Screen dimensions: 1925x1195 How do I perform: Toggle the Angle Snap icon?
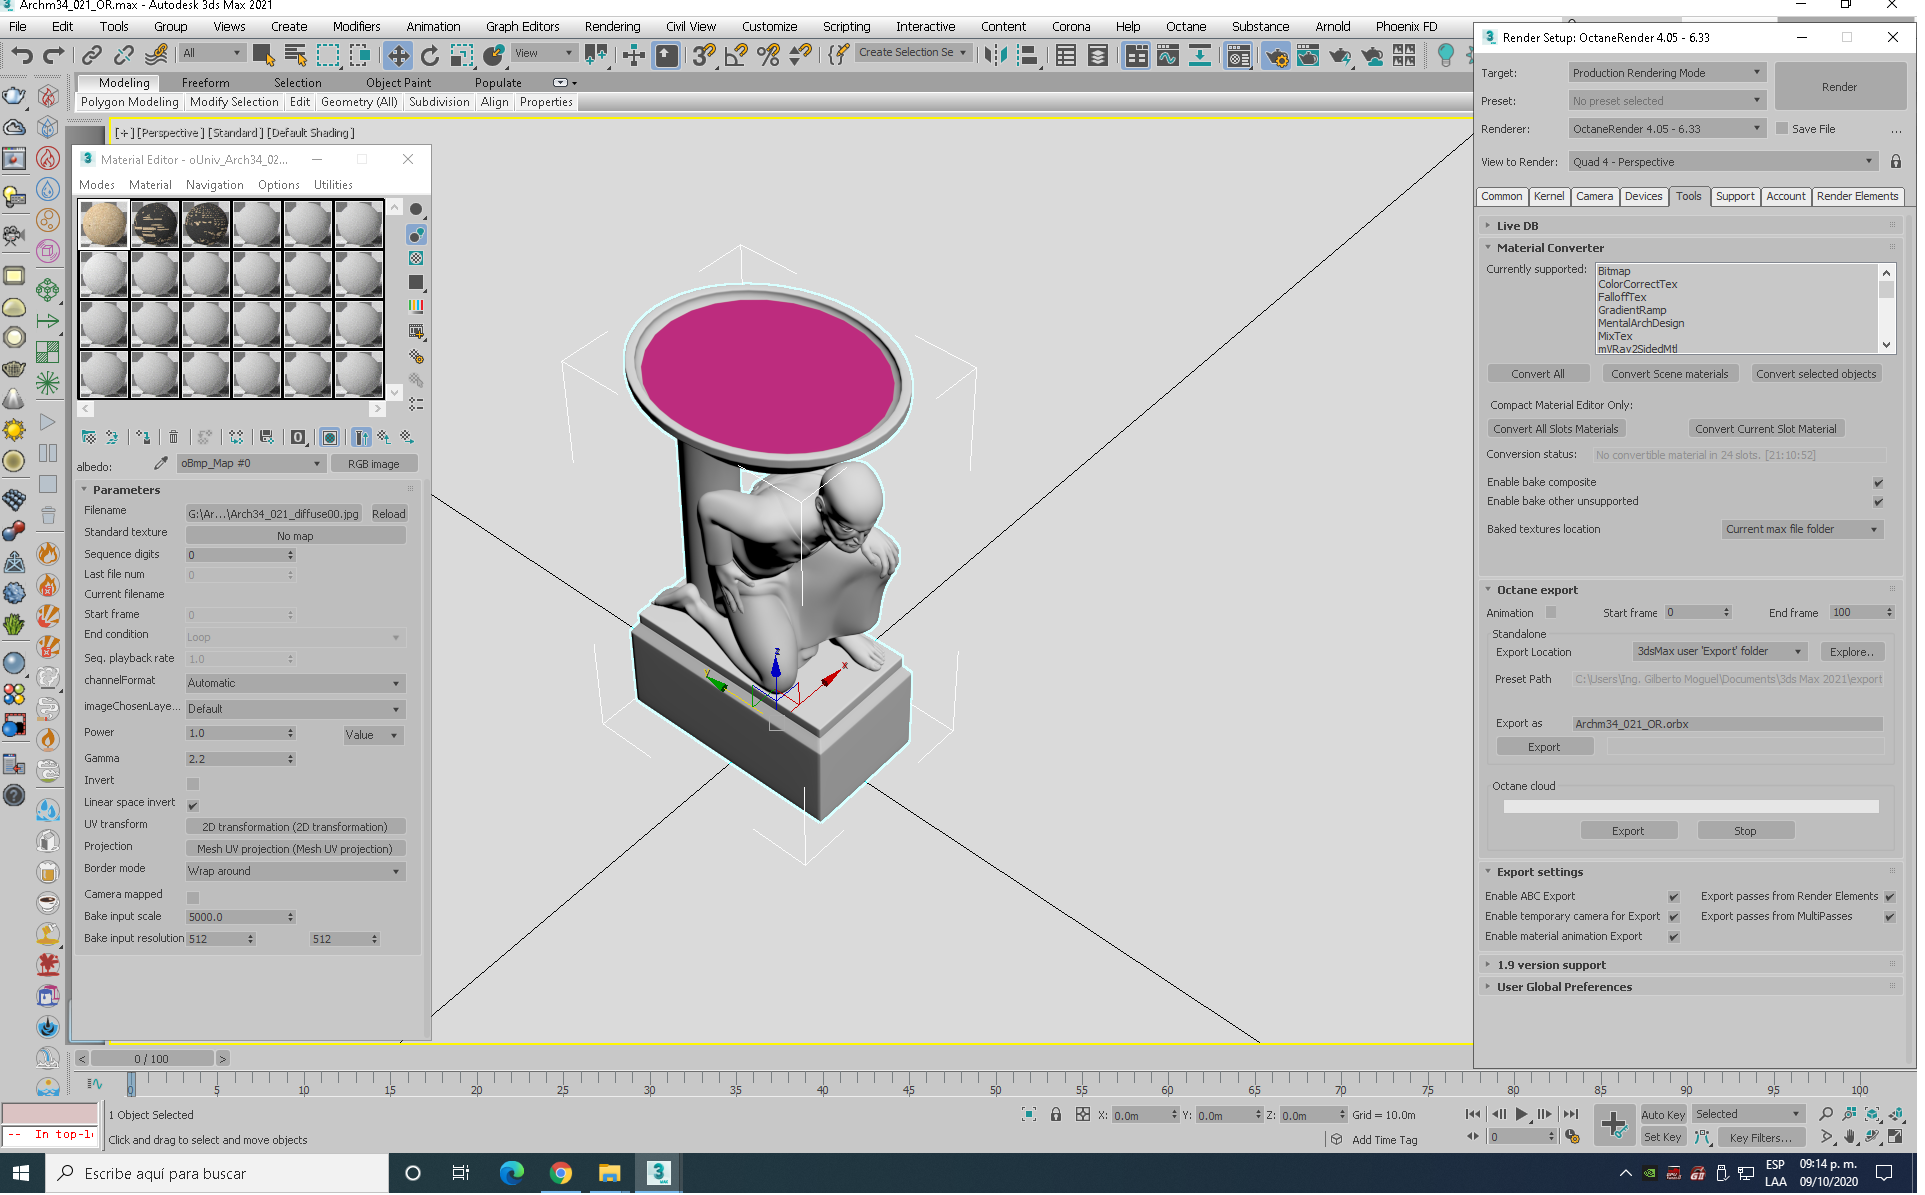pos(736,55)
